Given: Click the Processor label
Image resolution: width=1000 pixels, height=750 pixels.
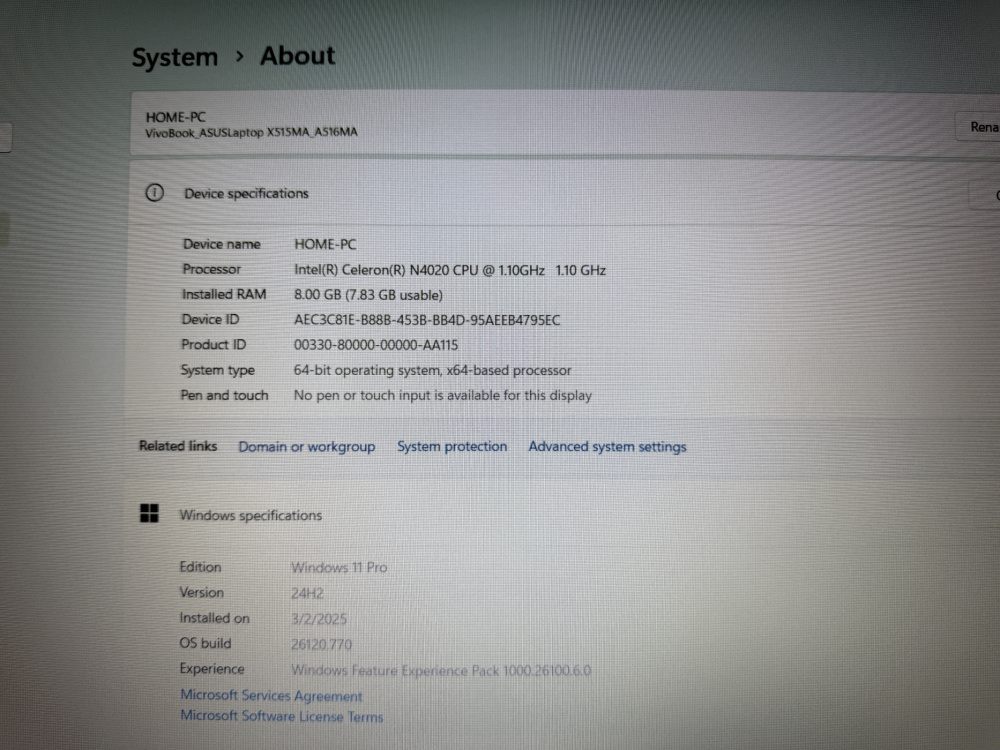Looking at the screenshot, I should [x=212, y=269].
